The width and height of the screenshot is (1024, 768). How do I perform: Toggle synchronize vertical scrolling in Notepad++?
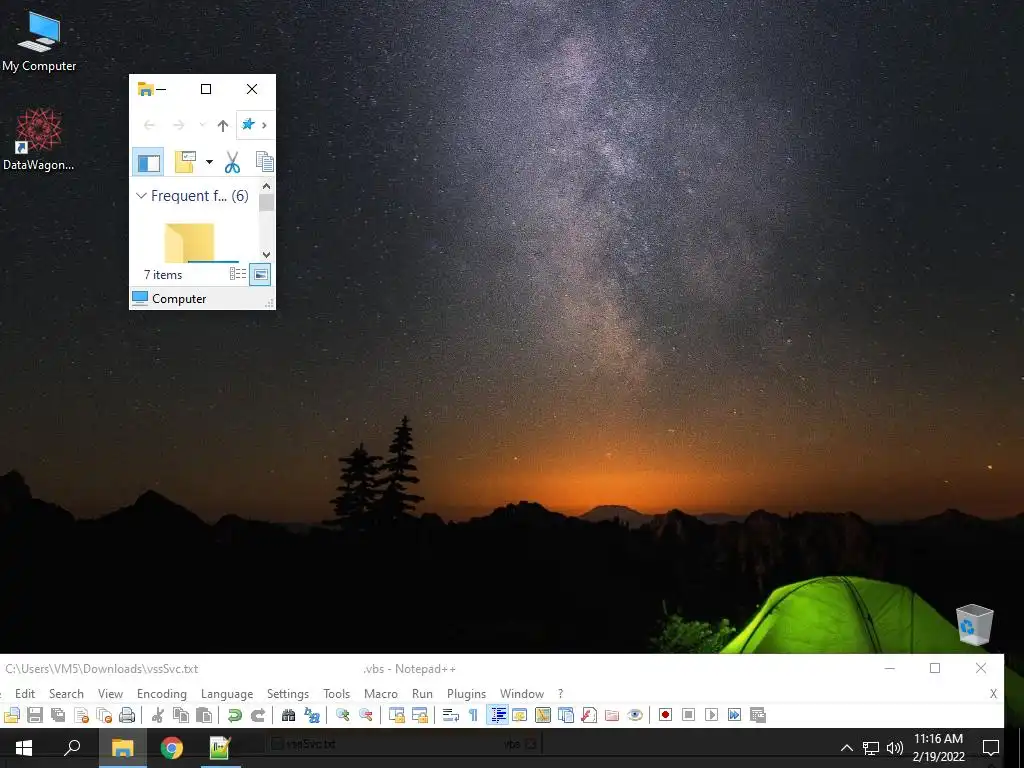pos(396,715)
